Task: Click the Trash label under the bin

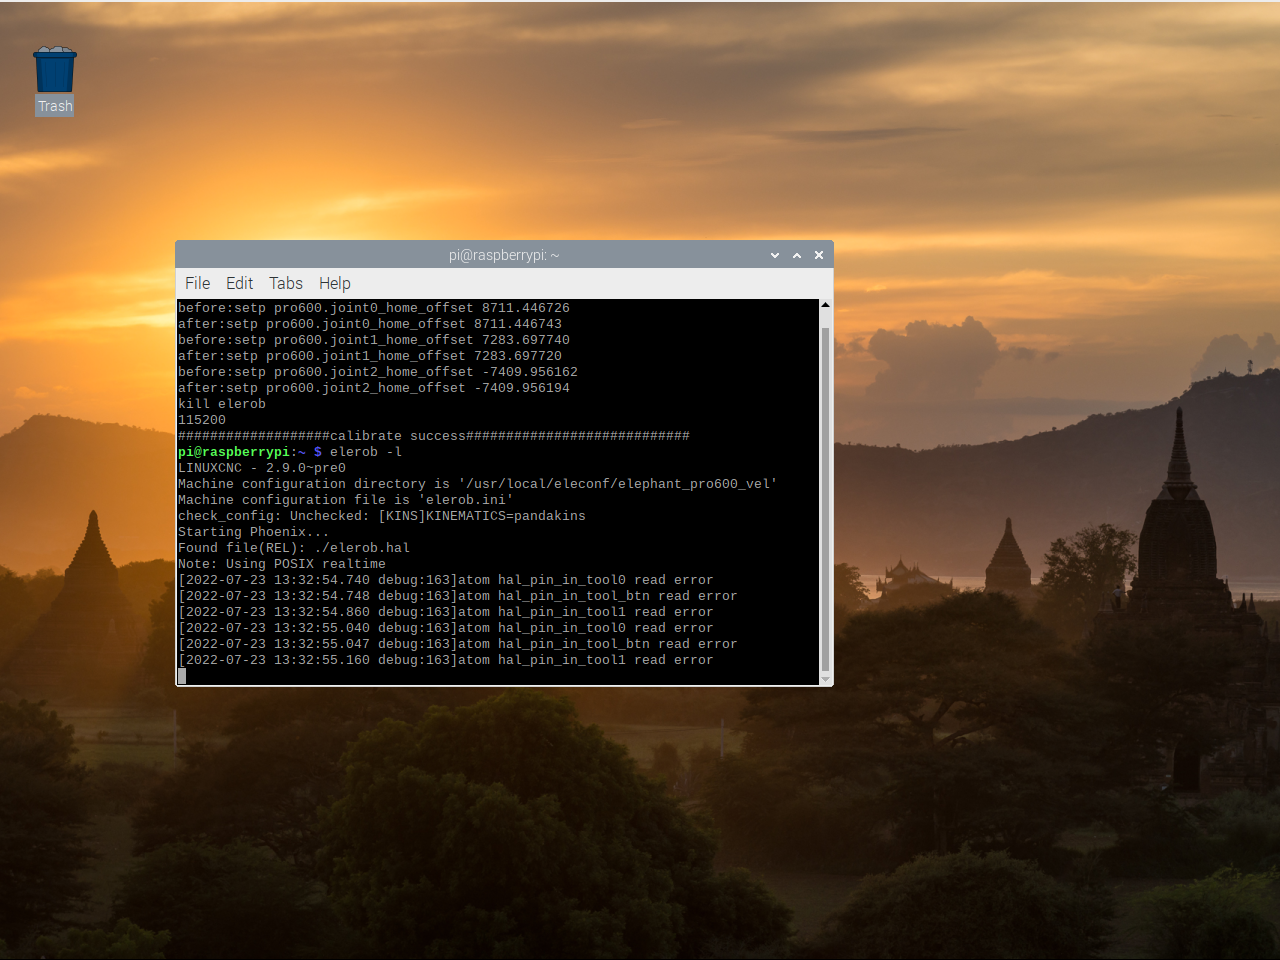Action: coord(55,106)
